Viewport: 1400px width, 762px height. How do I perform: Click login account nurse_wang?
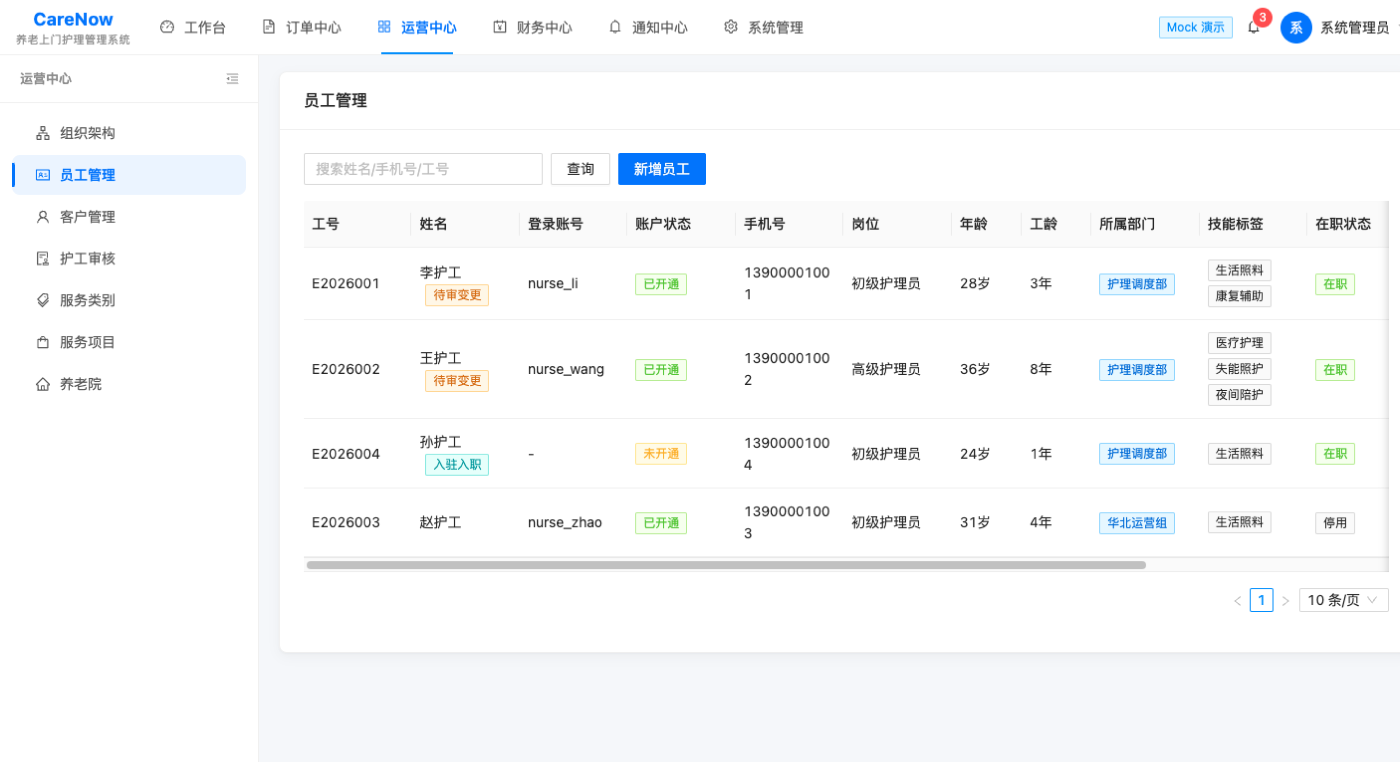point(566,369)
